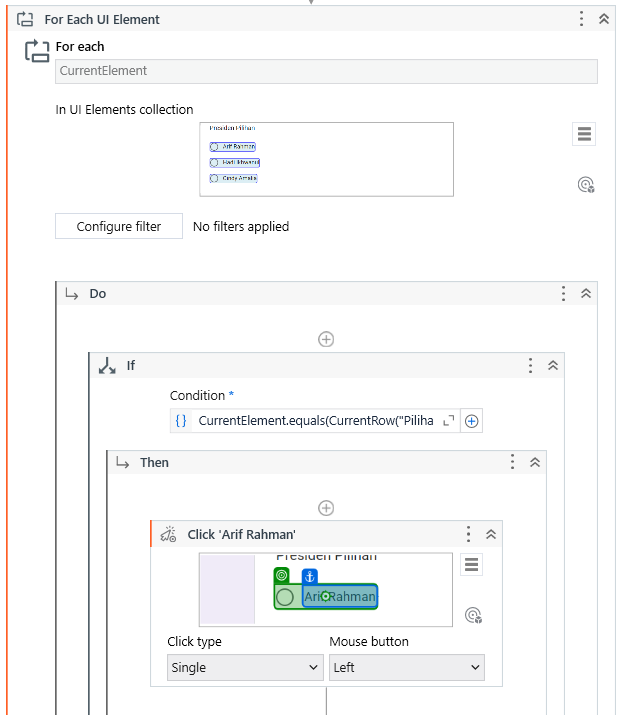The width and height of the screenshot is (631, 715).
Task: Open the UI Elements collection screenshot preview
Action: [x=326, y=159]
